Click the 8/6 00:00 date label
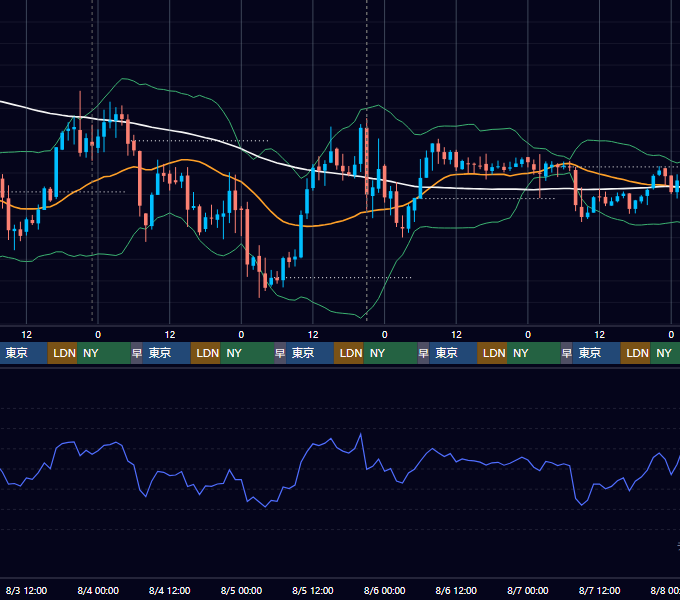This screenshot has width=680, height=600. coord(385,590)
